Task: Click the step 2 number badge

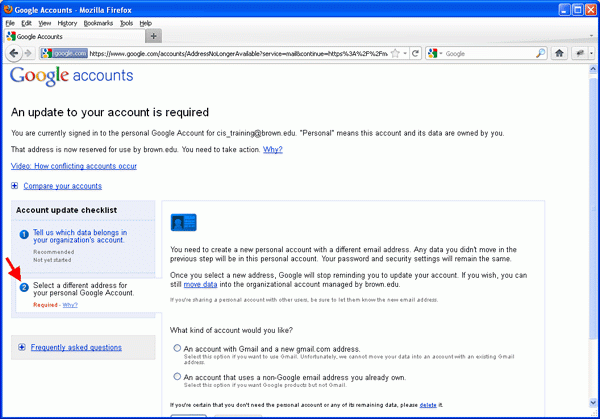Action: pos(24,287)
